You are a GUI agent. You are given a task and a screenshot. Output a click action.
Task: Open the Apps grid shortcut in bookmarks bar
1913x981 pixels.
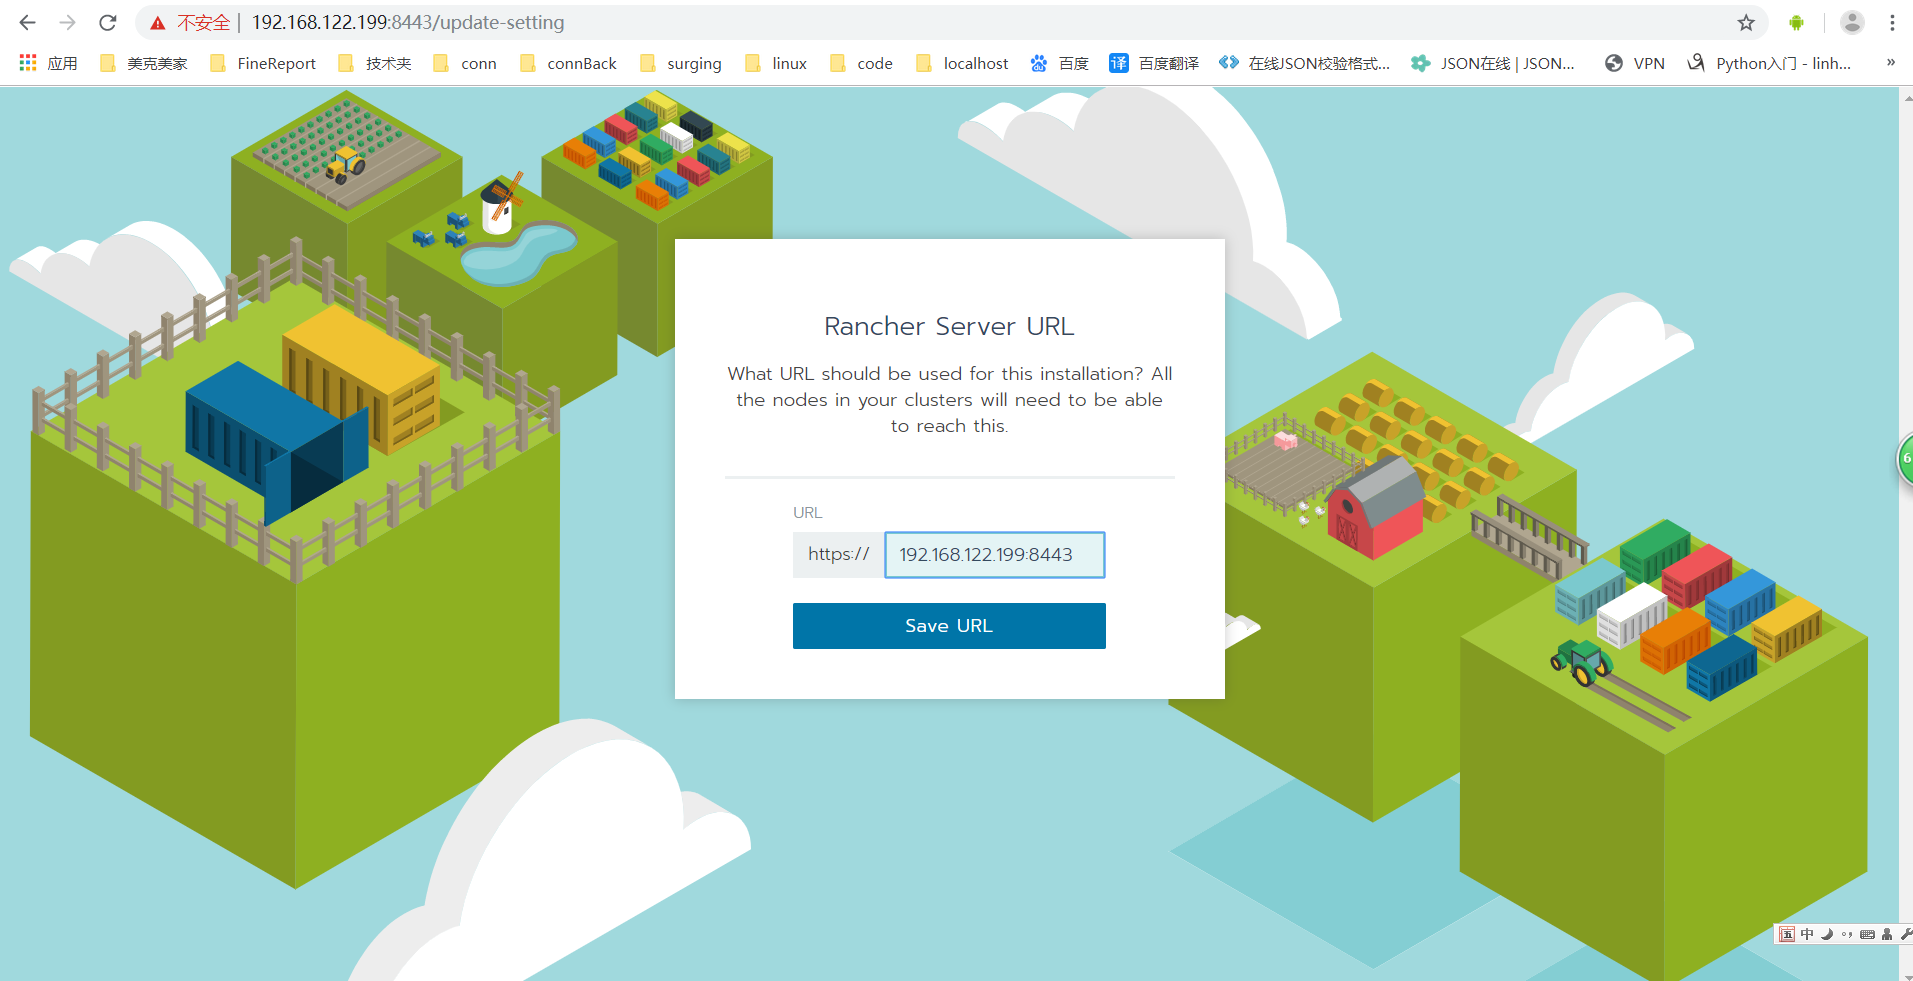pyautogui.click(x=47, y=63)
